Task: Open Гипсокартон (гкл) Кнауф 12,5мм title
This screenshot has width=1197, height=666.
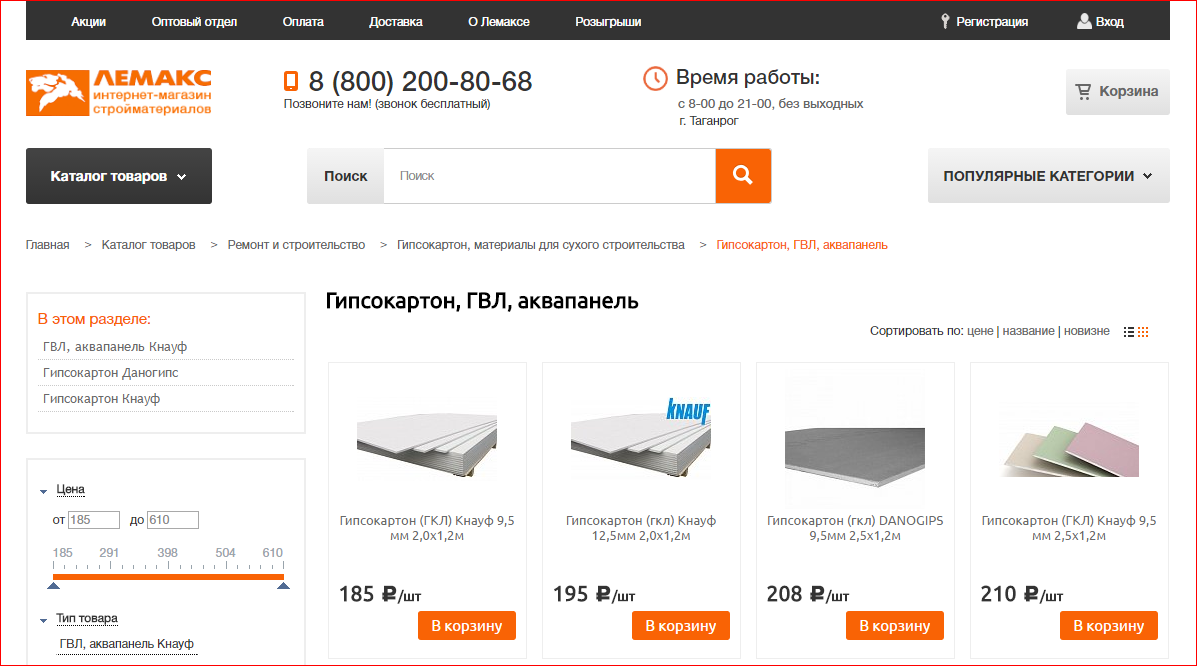Action: [x=640, y=528]
